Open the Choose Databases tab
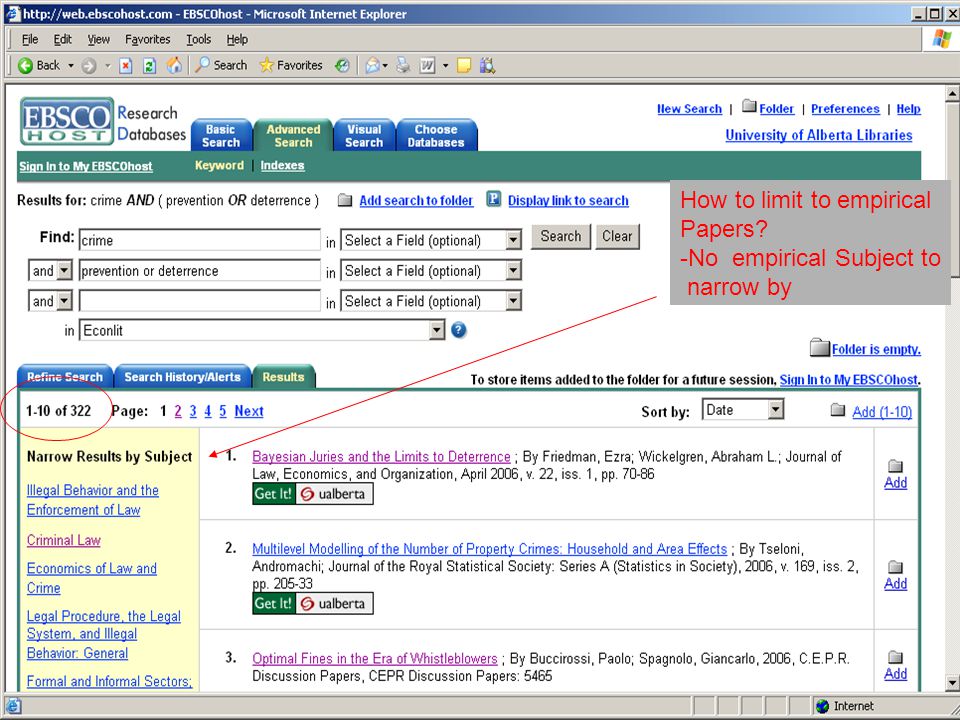The height and width of the screenshot is (720, 960). [x=437, y=135]
